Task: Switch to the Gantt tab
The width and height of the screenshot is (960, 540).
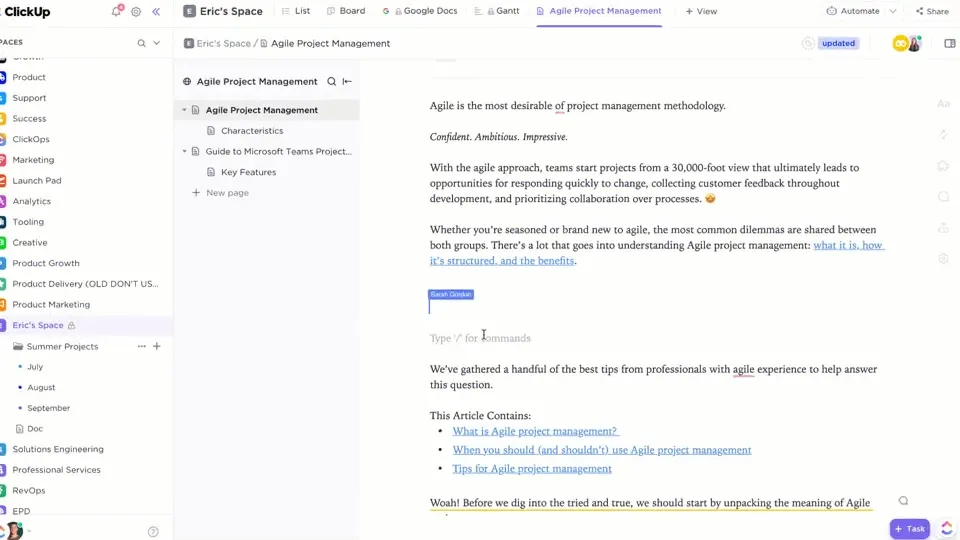Action: [497, 11]
